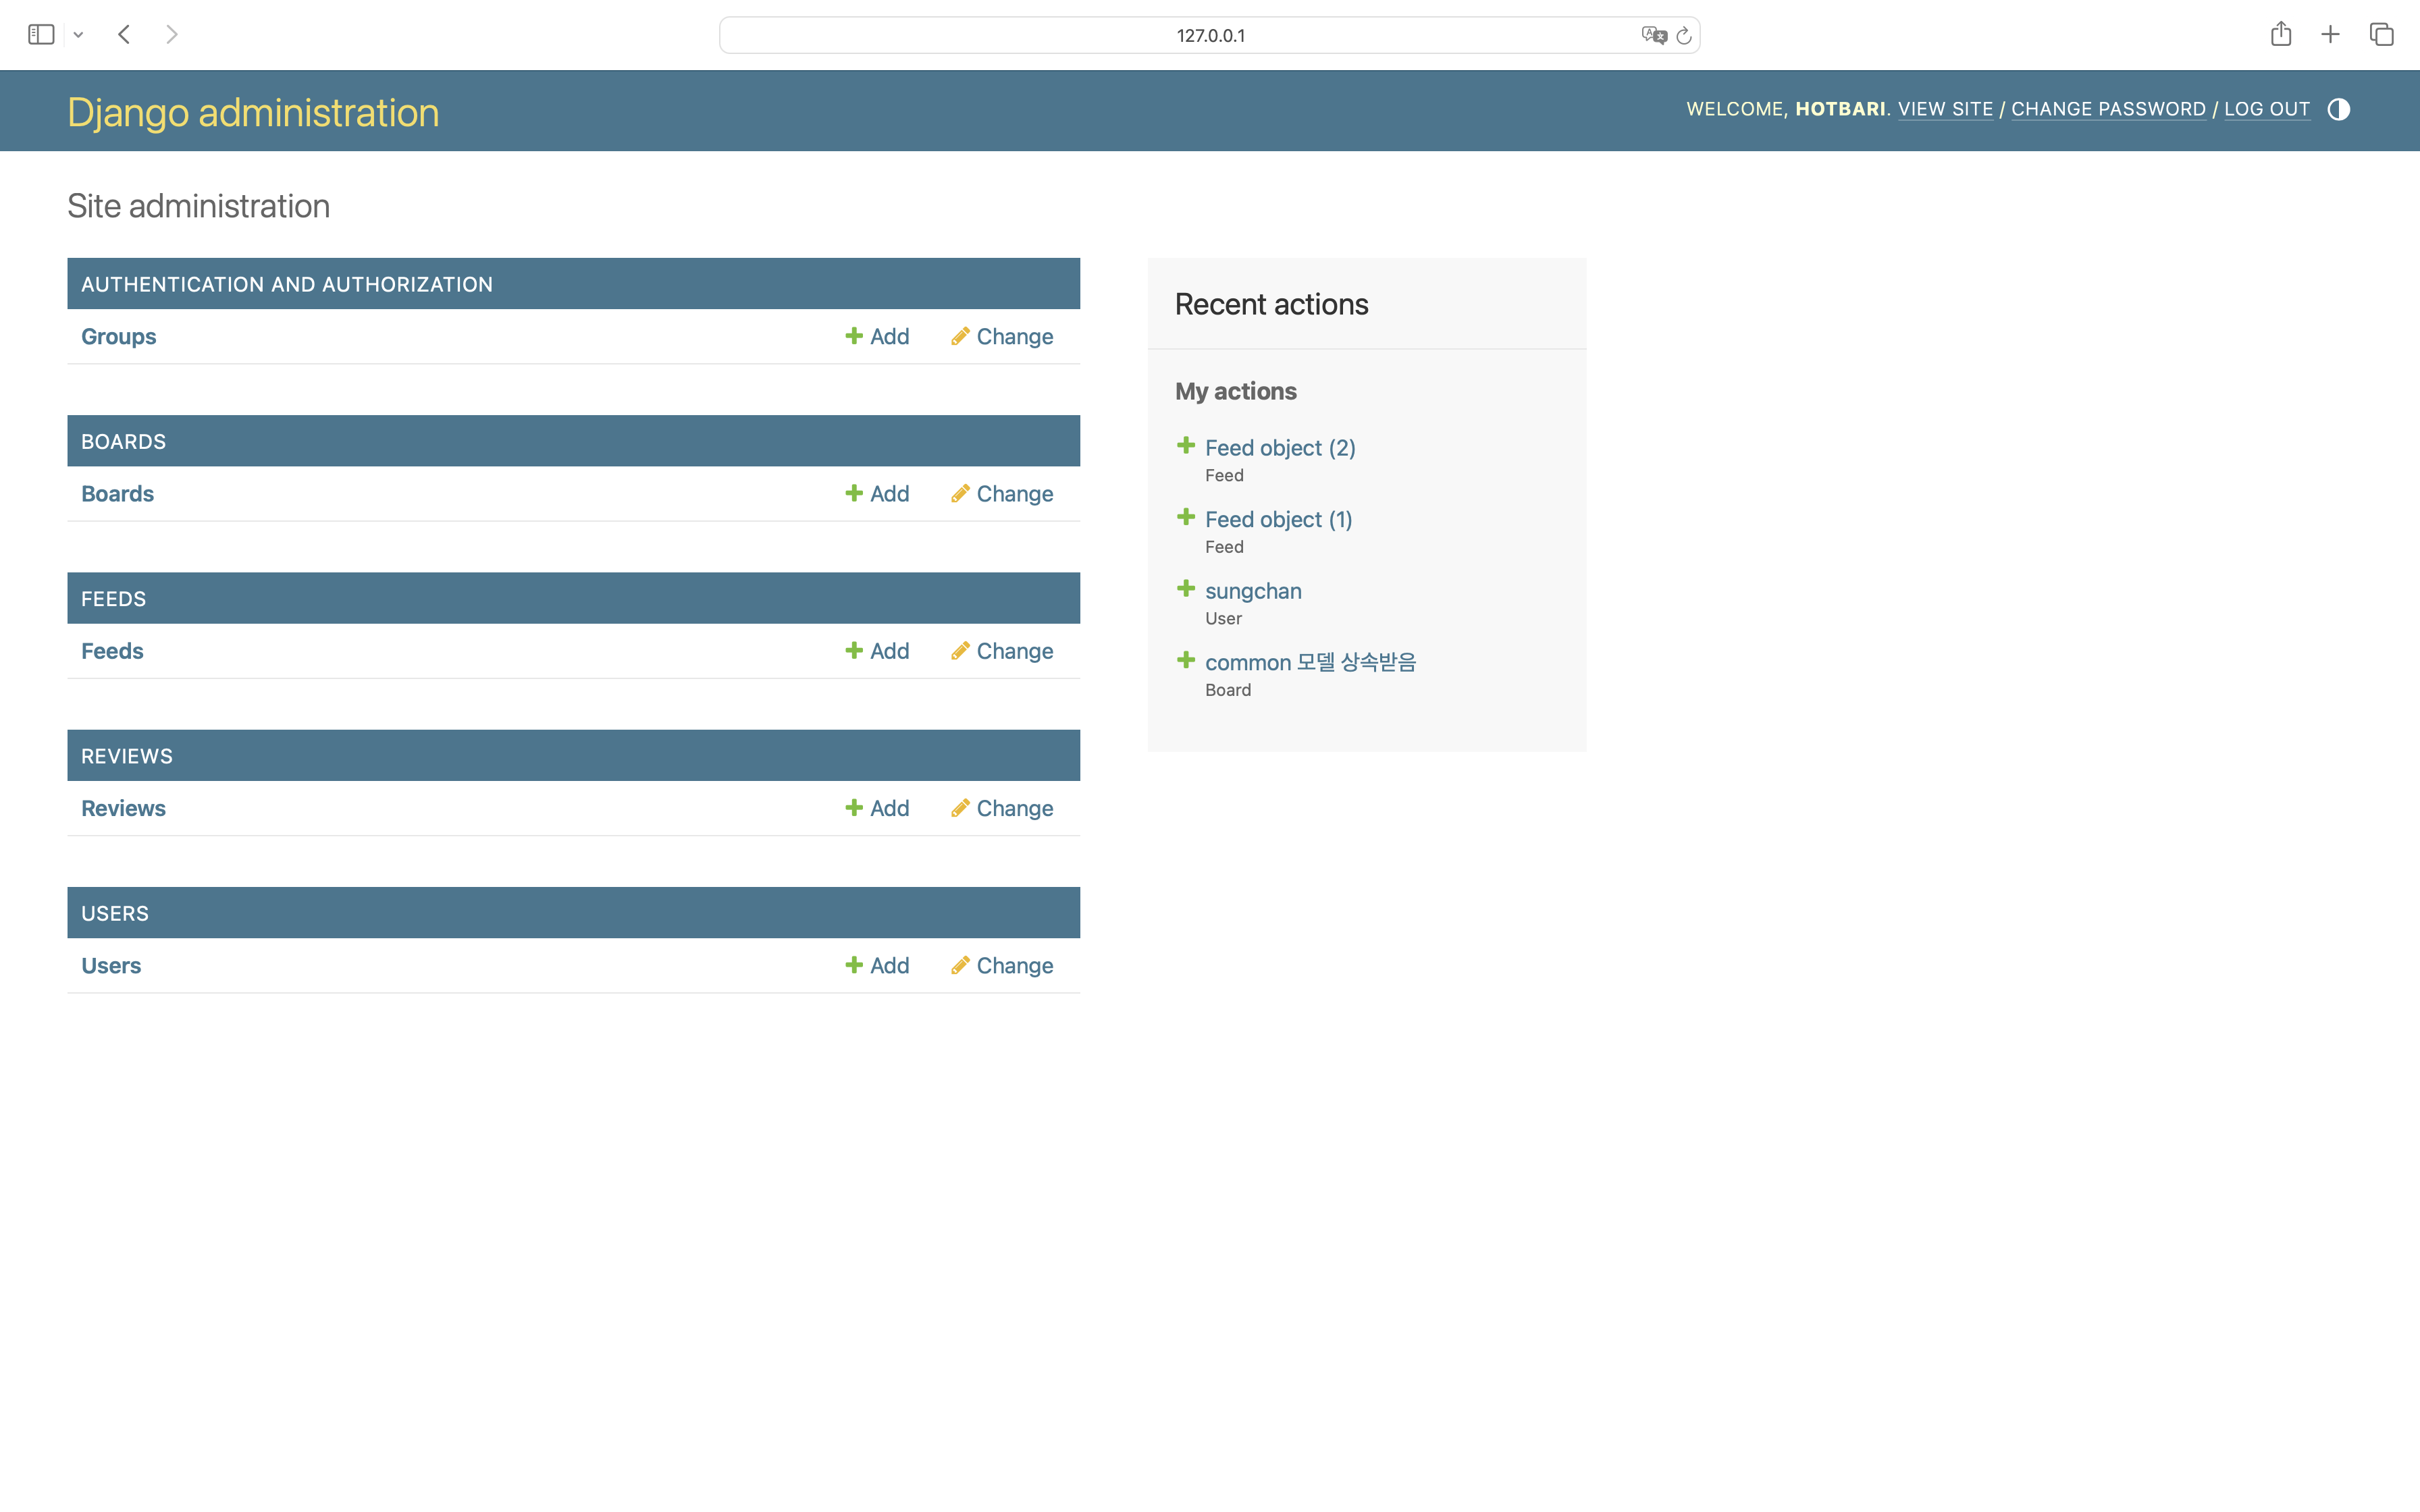The width and height of the screenshot is (2420, 1512).
Task: Toggle the light/dark theme icon
Action: point(2338,109)
